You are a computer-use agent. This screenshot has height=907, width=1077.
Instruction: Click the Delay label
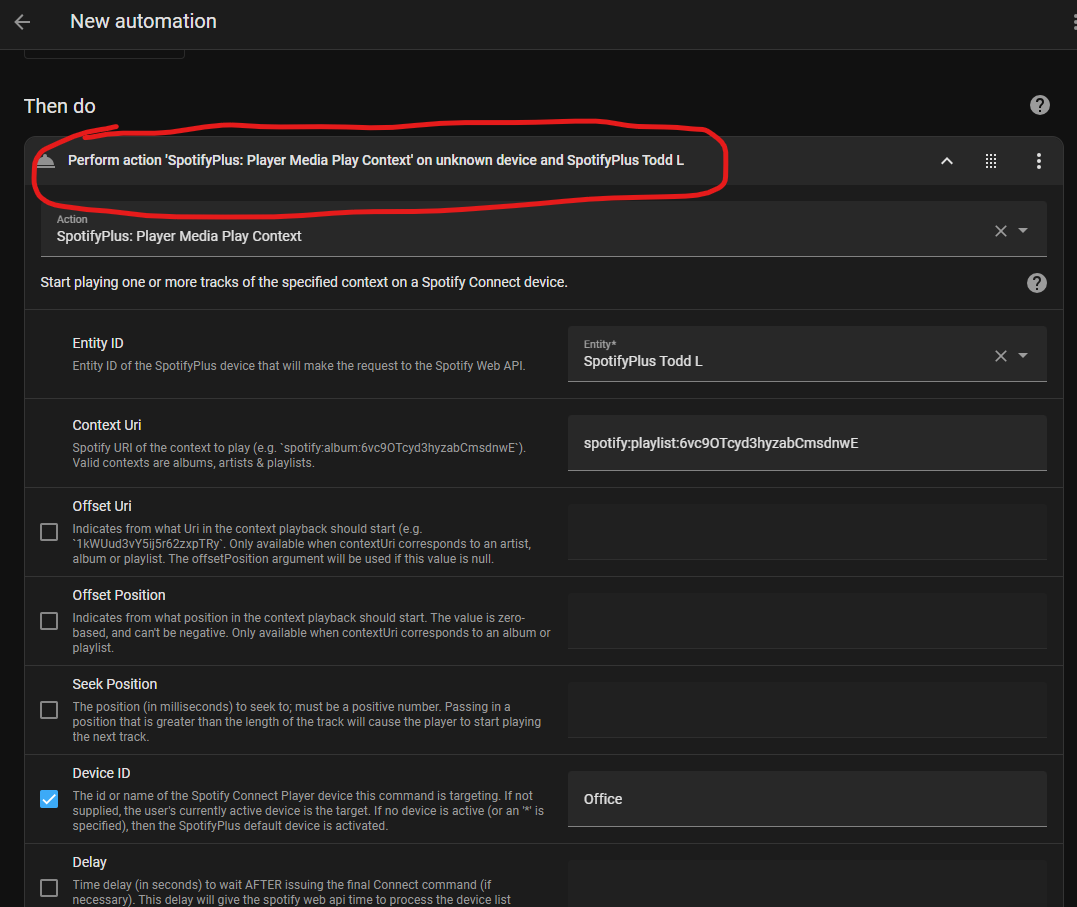(x=89, y=862)
